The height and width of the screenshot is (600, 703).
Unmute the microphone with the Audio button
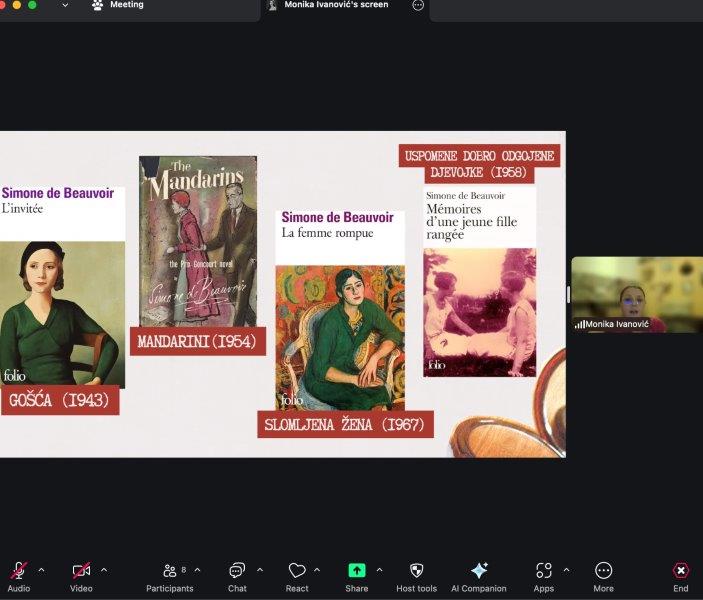[x=18, y=571]
